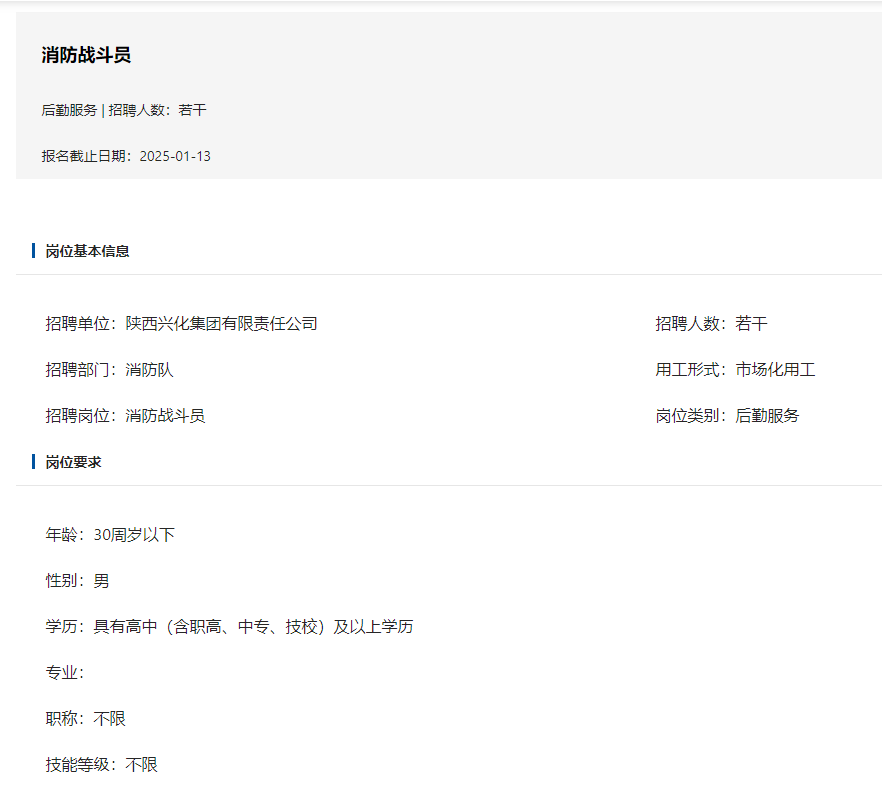Click the 岗位类别：后勤服务 field
This screenshot has height=793, width=882.
tap(727, 416)
